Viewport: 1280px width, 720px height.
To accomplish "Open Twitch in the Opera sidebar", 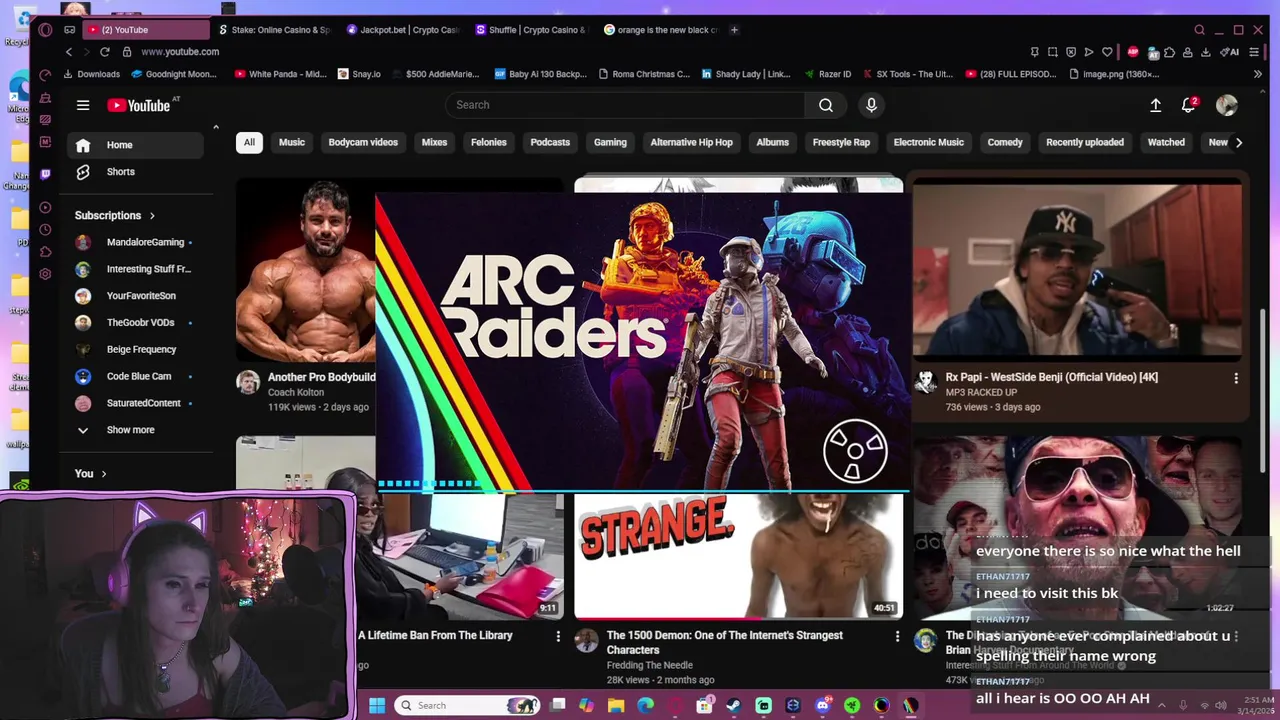I will tap(45, 174).
